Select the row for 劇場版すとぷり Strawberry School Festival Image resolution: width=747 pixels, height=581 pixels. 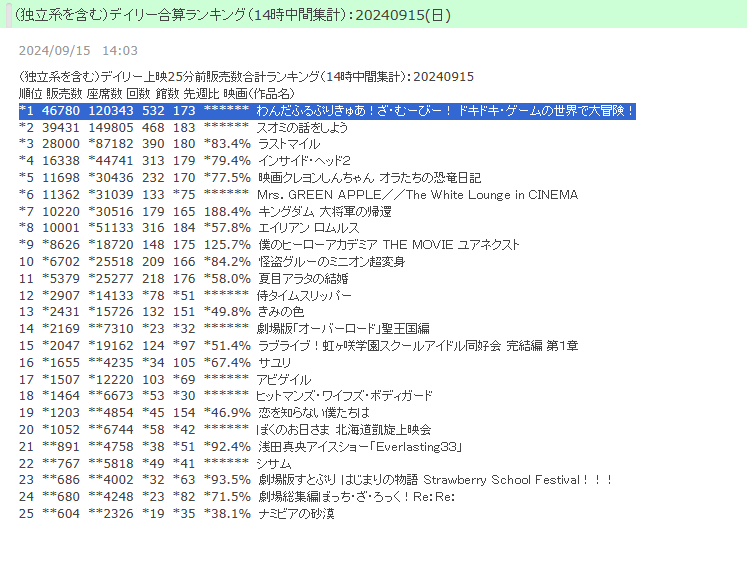(316, 480)
